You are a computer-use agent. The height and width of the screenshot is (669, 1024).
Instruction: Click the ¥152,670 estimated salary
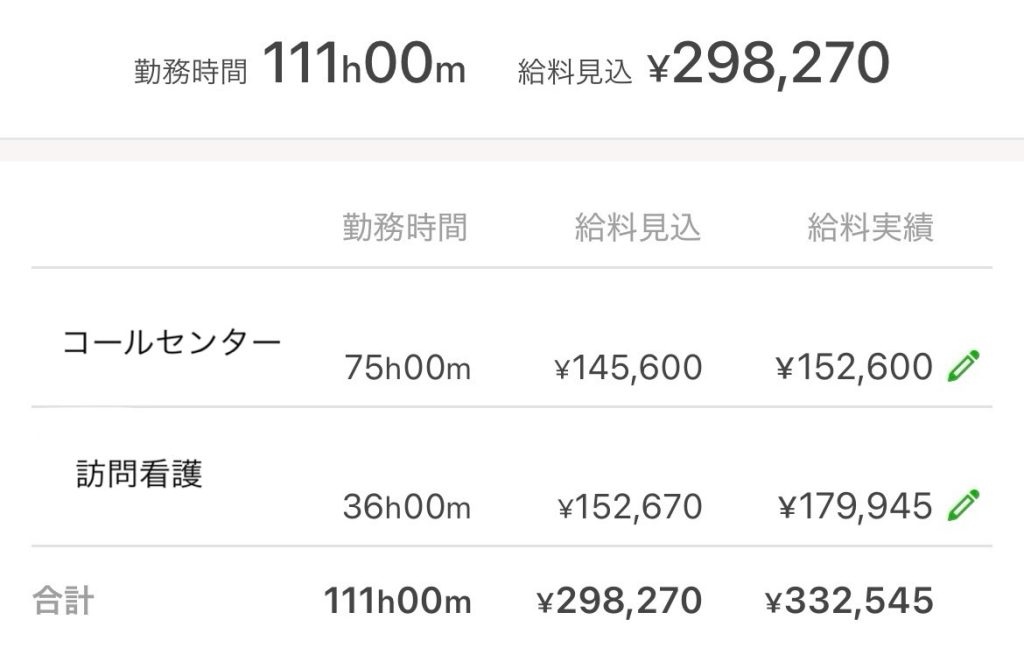click(x=630, y=507)
